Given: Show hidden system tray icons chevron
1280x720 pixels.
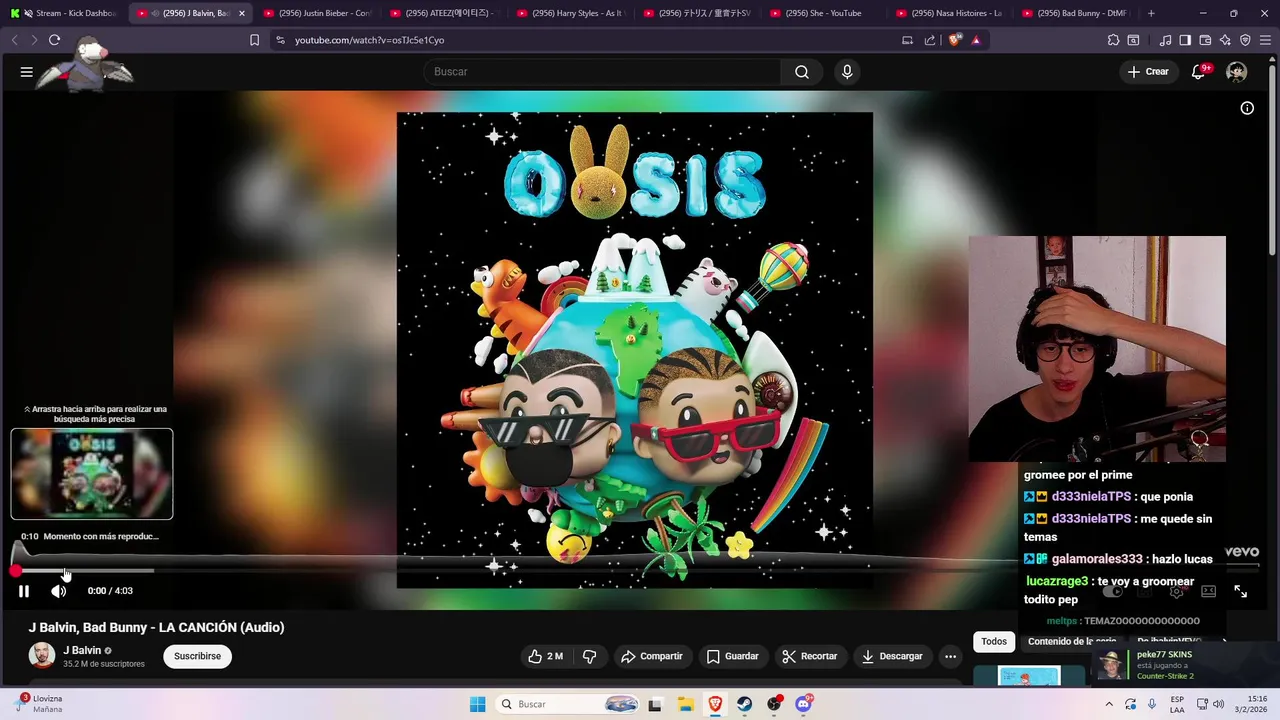Looking at the screenshot, I should click(1109, 704).
